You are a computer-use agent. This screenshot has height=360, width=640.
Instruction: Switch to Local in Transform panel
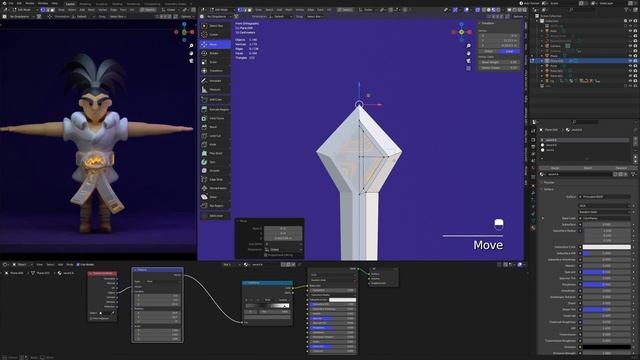click(509, 51)
